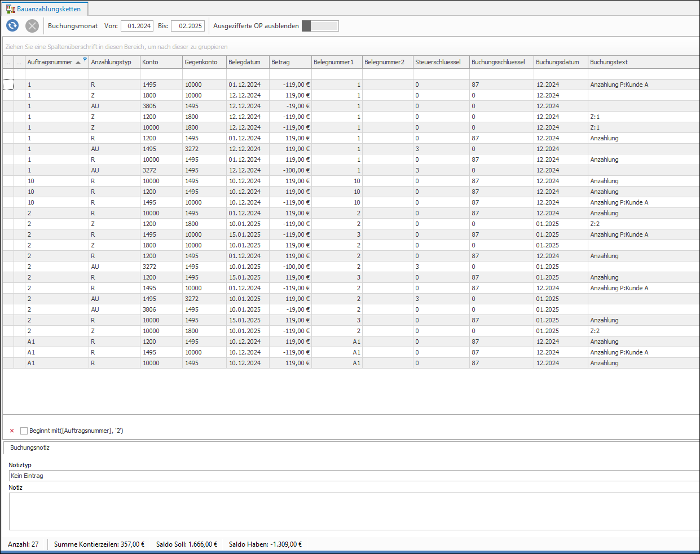Click the grey cancel X icon in toolbar

tap(32, 26)
